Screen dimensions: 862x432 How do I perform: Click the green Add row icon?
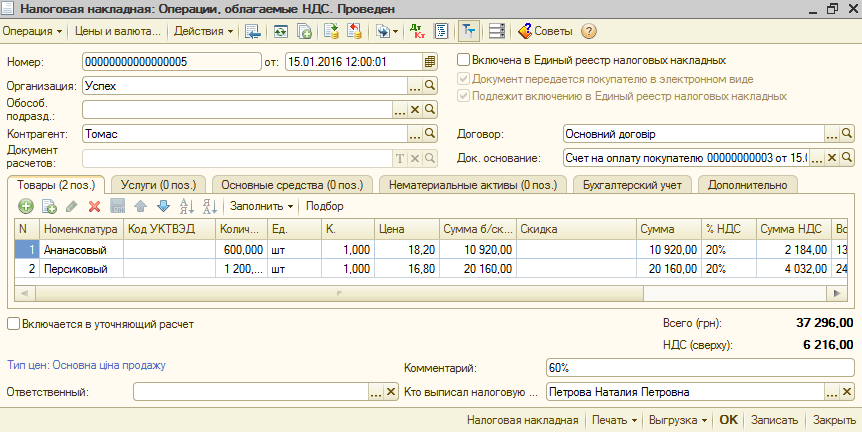tap(26, 206)
